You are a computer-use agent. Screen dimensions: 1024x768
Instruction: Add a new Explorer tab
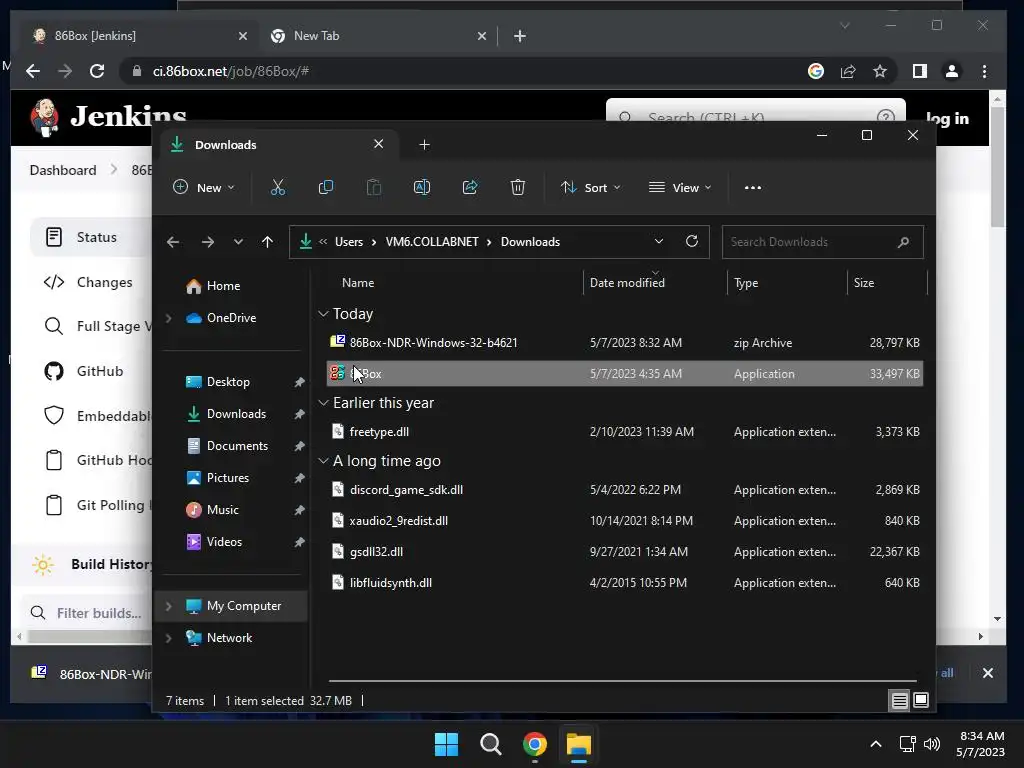pos(424,144)
